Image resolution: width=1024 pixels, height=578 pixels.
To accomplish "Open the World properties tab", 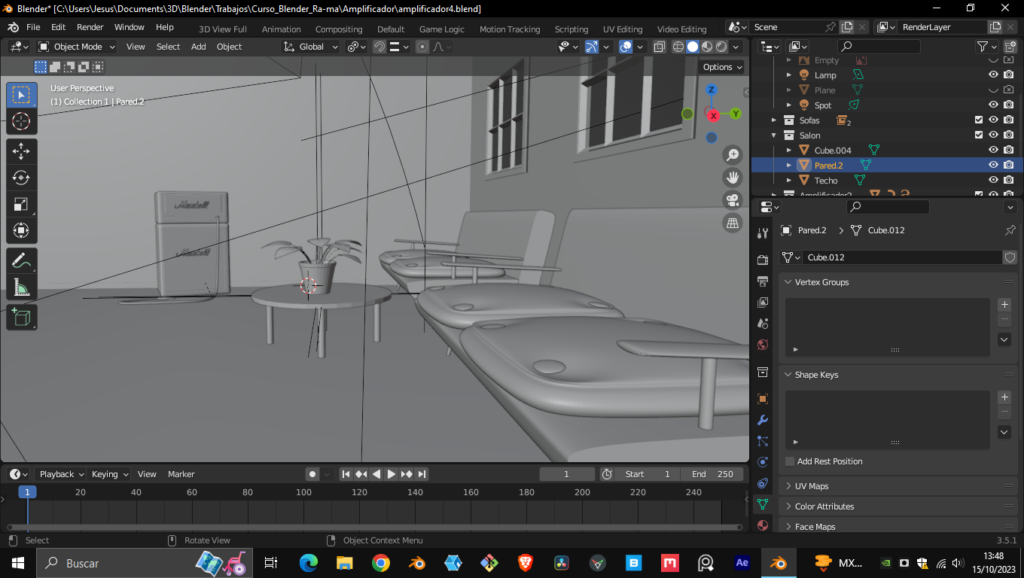I will (762, 345).
